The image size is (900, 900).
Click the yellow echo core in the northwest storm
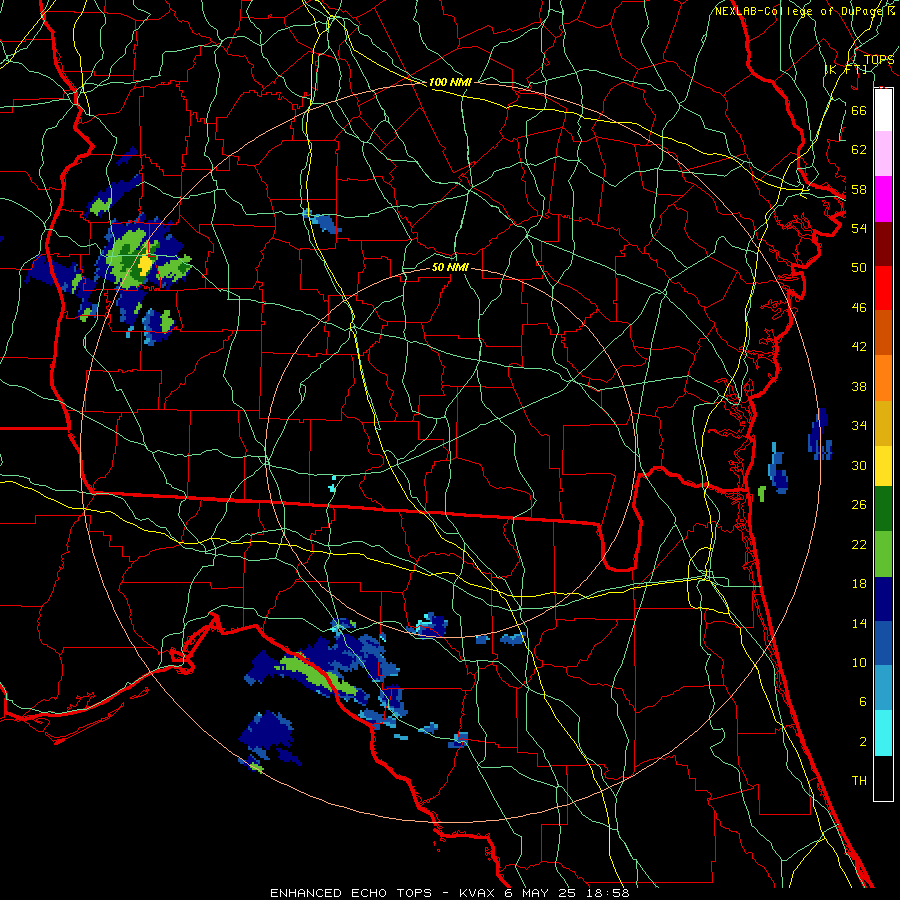(x=146, y=264)
